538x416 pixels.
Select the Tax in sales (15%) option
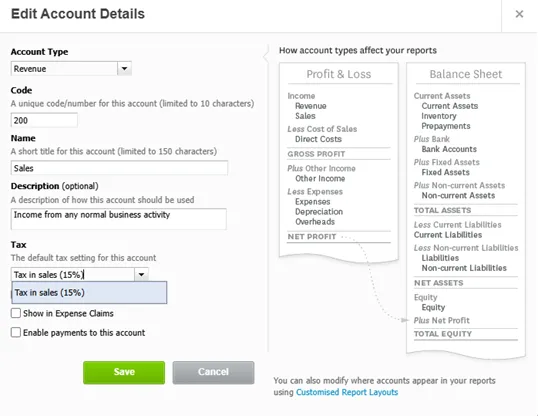89,293
